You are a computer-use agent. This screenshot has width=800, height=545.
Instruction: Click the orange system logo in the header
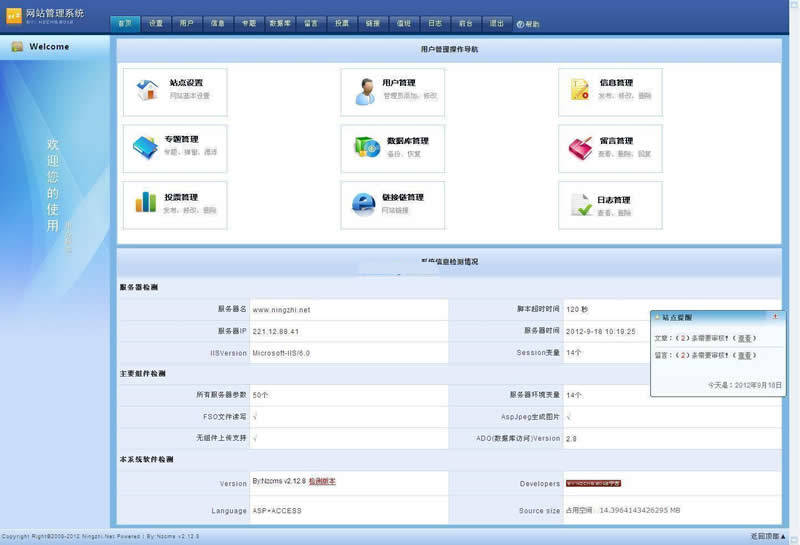pos(14,16)
